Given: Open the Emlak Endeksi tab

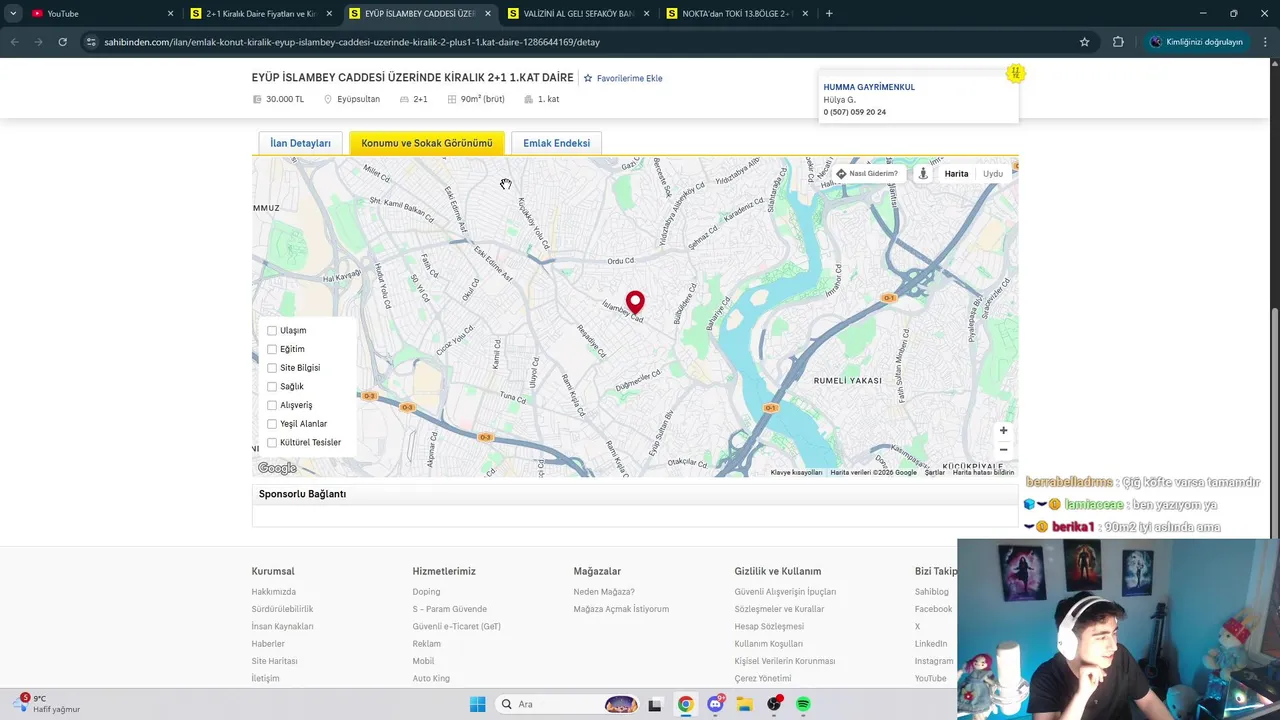Looking at the screenshot, I should pyautogui.click(x=556, y=143).
